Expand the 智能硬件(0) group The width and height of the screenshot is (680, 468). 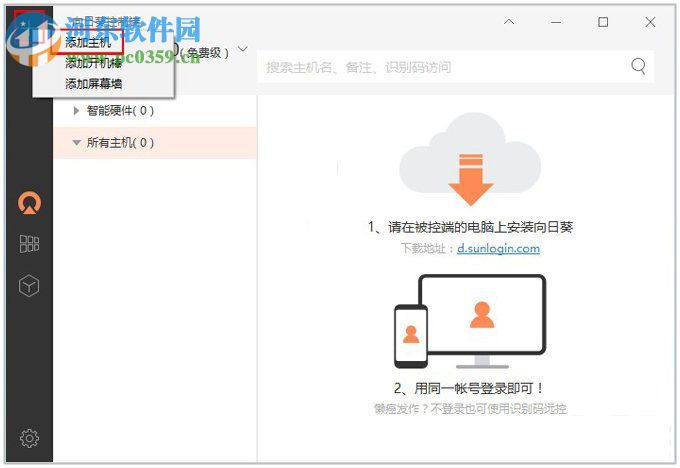point(76,111)
